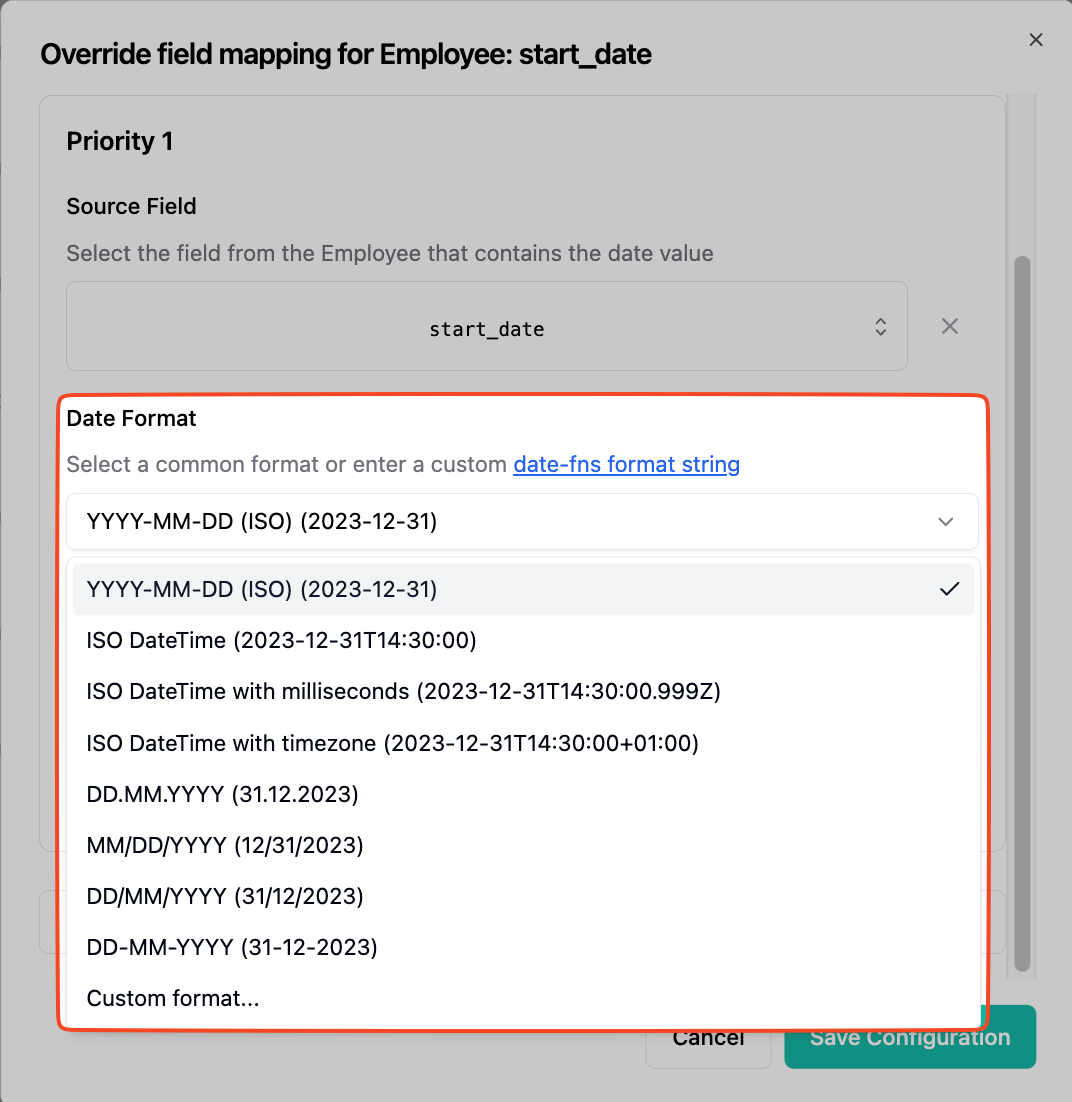Screen dimensions: 1072x1102
Task: Remove the start_date source field
Action: pos(950,326)
